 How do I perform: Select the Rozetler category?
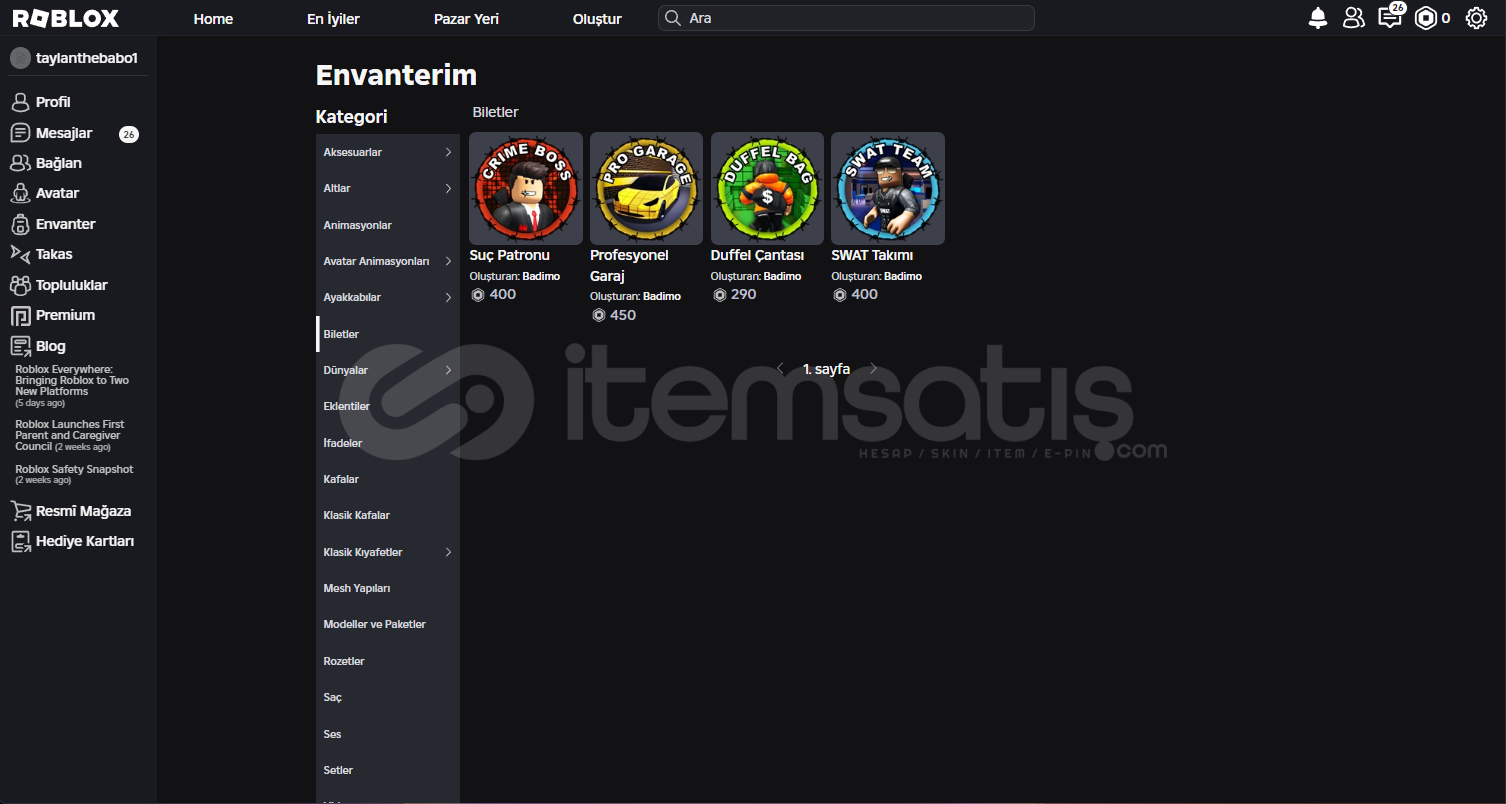pos(388,661)
